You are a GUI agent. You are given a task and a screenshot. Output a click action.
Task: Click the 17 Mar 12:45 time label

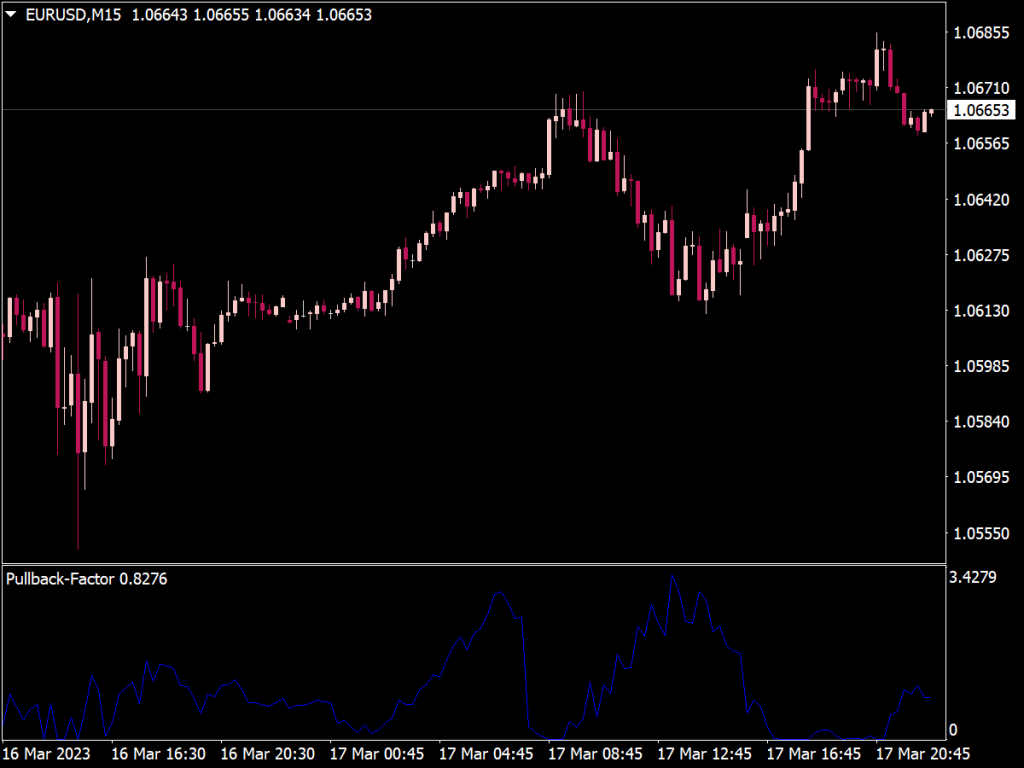tap(704, 754)
